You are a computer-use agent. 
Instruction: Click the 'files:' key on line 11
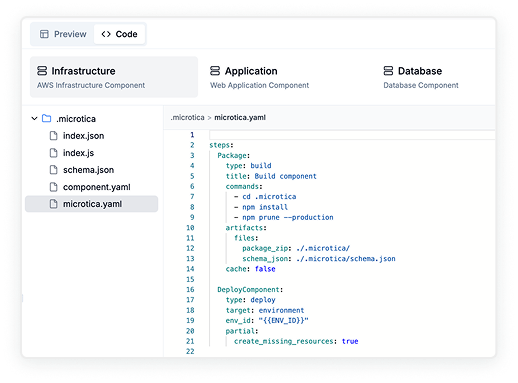(246, 238)
